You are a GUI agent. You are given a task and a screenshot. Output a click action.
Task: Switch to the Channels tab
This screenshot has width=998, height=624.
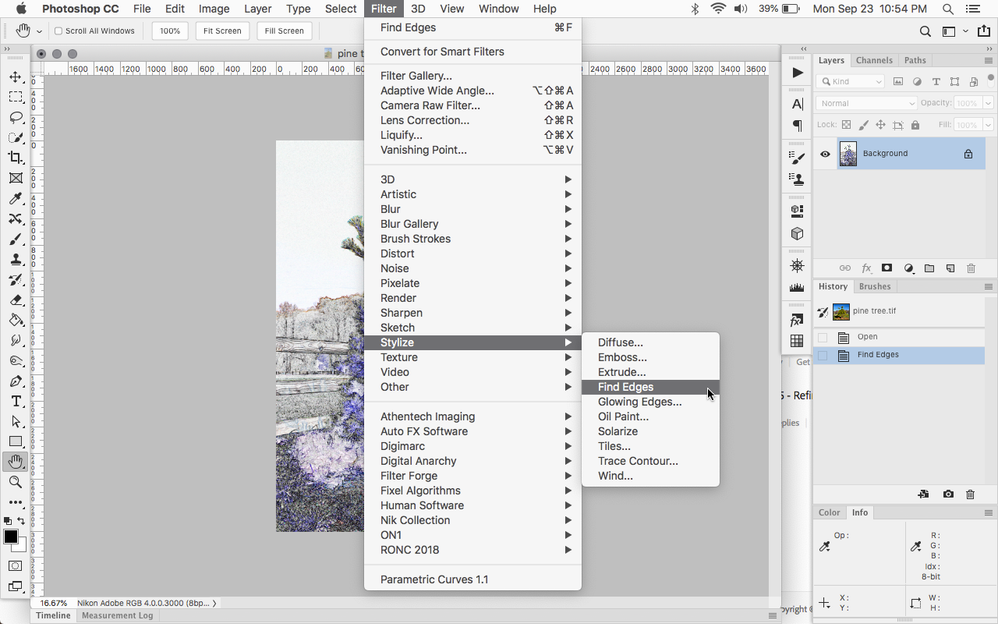[x=874, y=60]
